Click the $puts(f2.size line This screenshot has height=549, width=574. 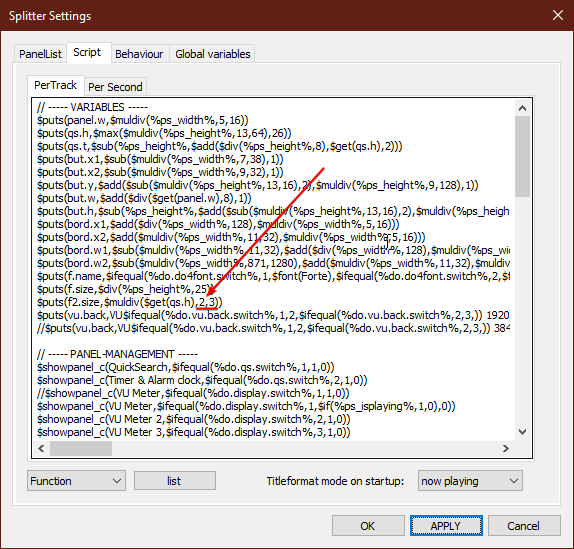[130, 302]
